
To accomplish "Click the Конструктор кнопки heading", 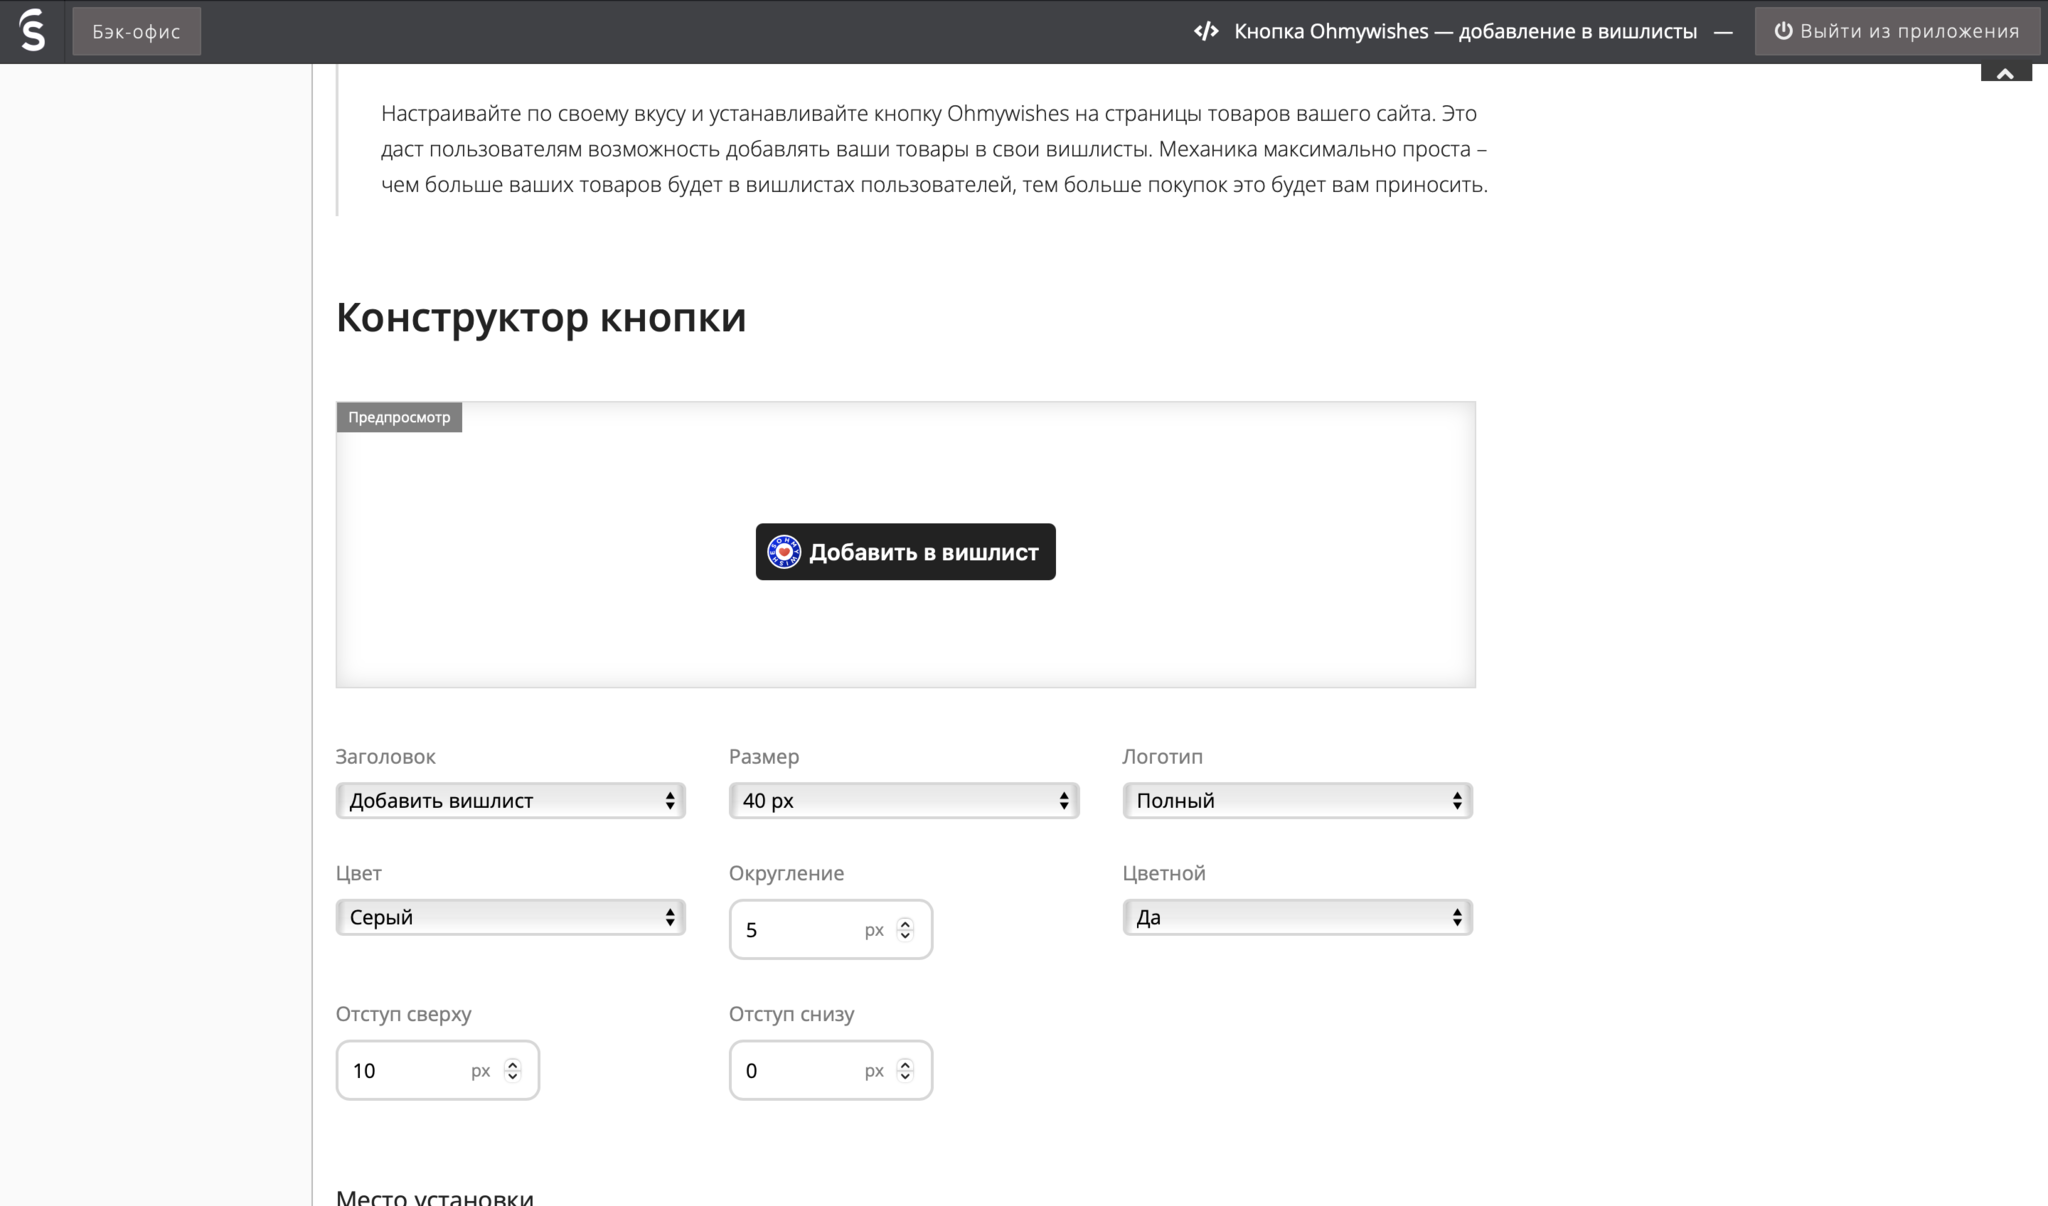I will click(541, 318).
